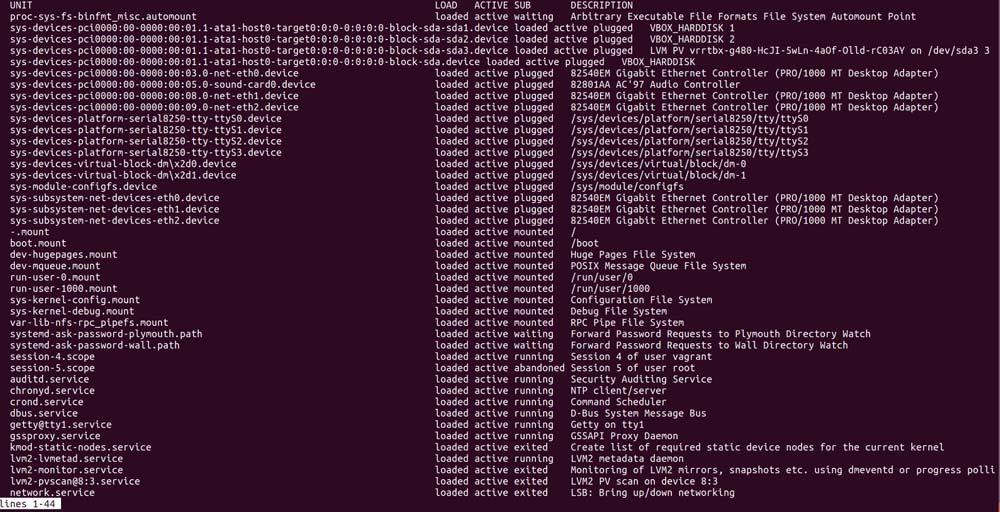Viewport: 1000px width, 512px height.
Task: Click the network.service unit line
Action: pos(52,493)
